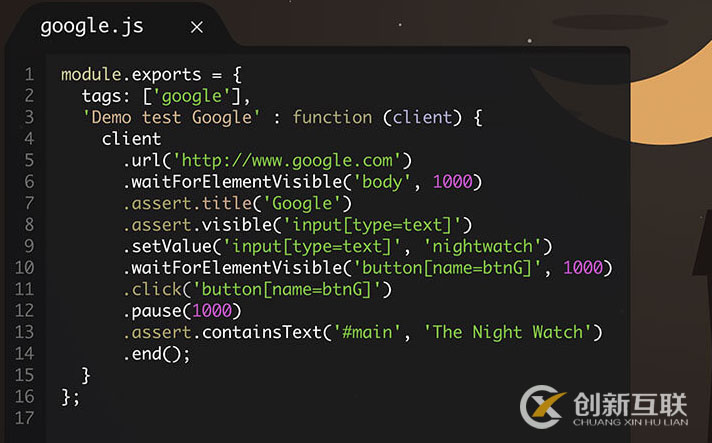
Task: Click the 'google' string in tags array
Action: click(191, 96)
